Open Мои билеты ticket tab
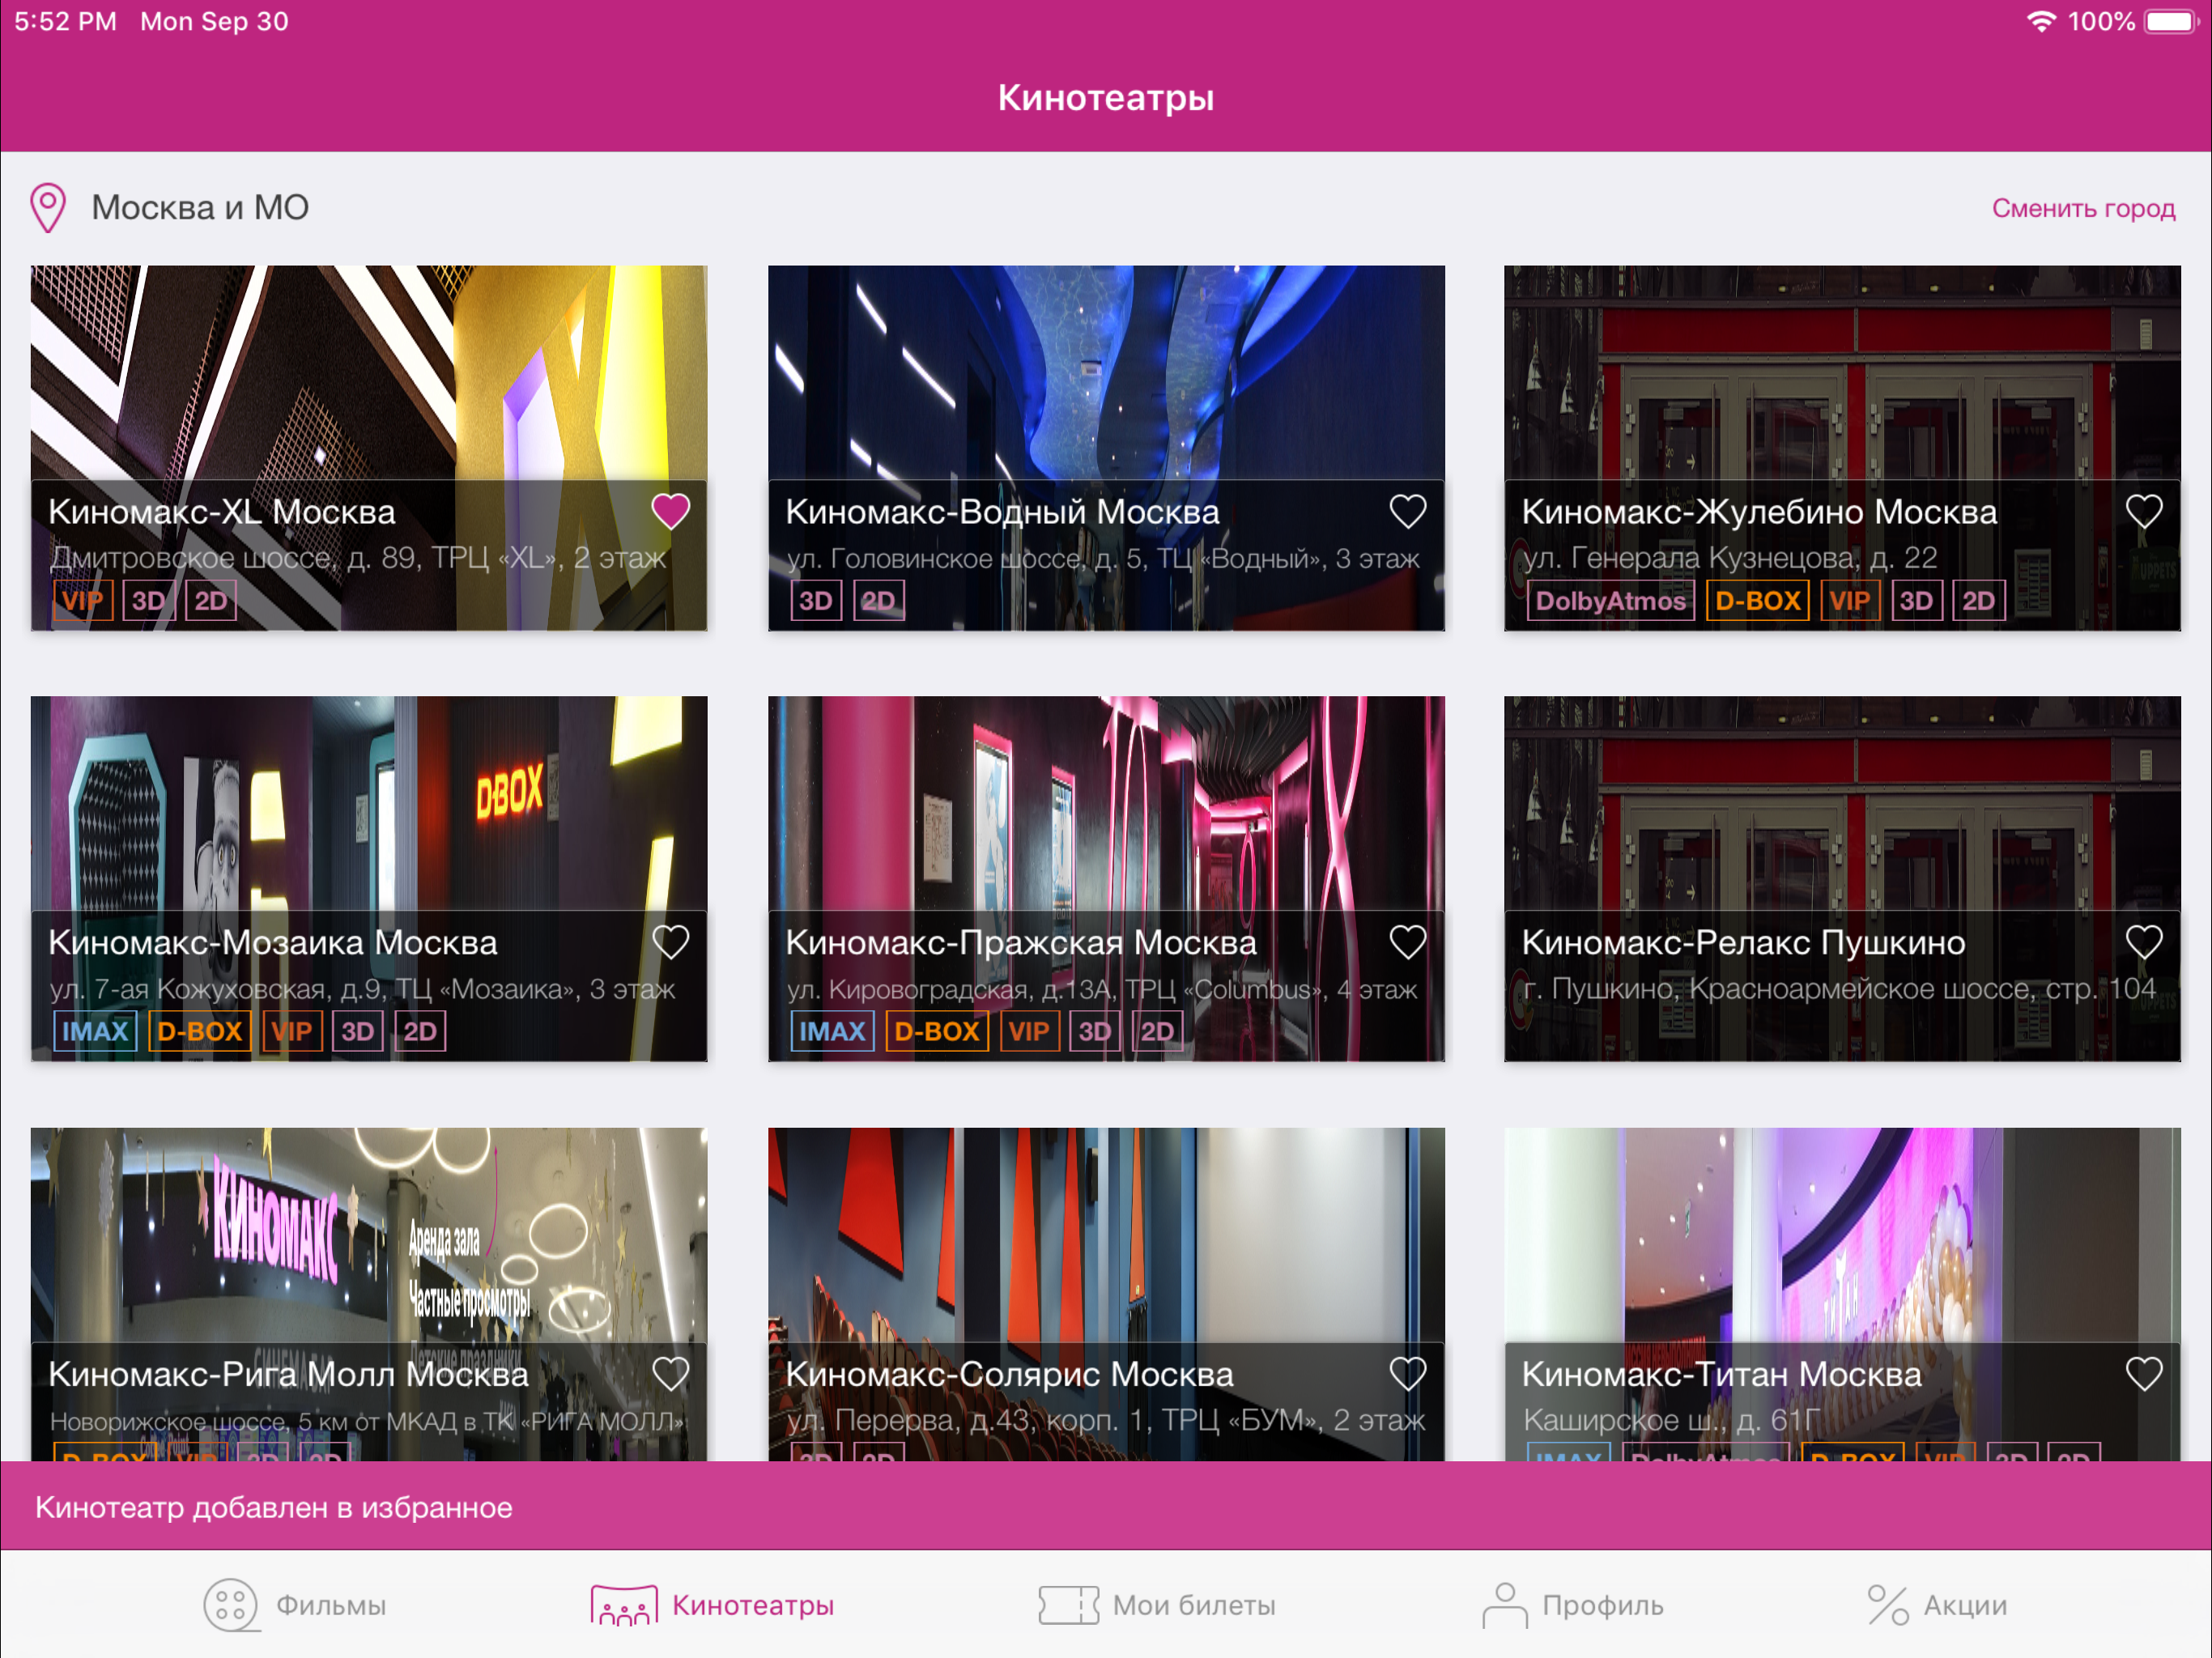The width and height of the screenshot is (2212, 1658). 1157,1605
